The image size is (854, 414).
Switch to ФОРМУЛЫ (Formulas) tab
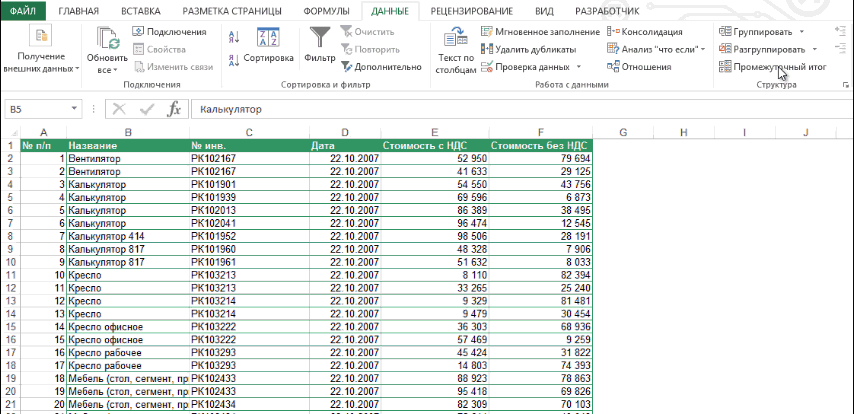click(326, 11)
